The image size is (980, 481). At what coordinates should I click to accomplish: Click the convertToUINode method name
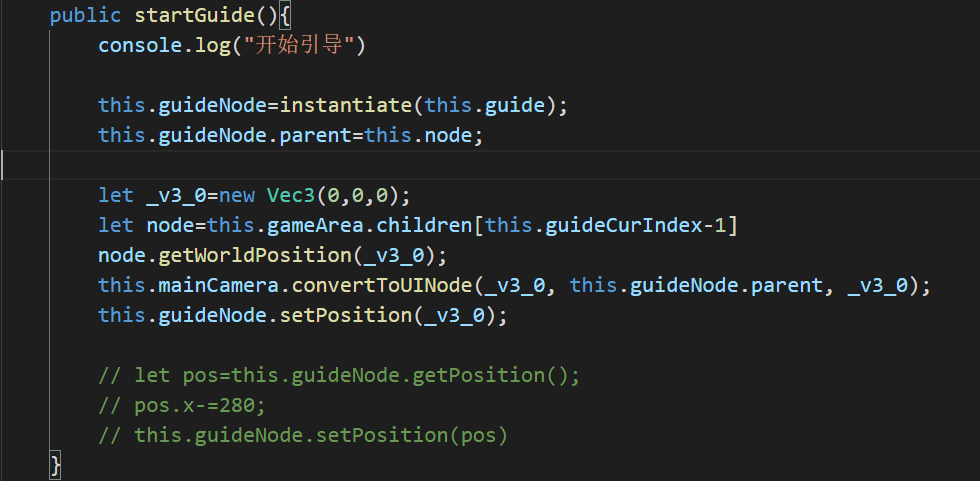(x=387, y=286)
